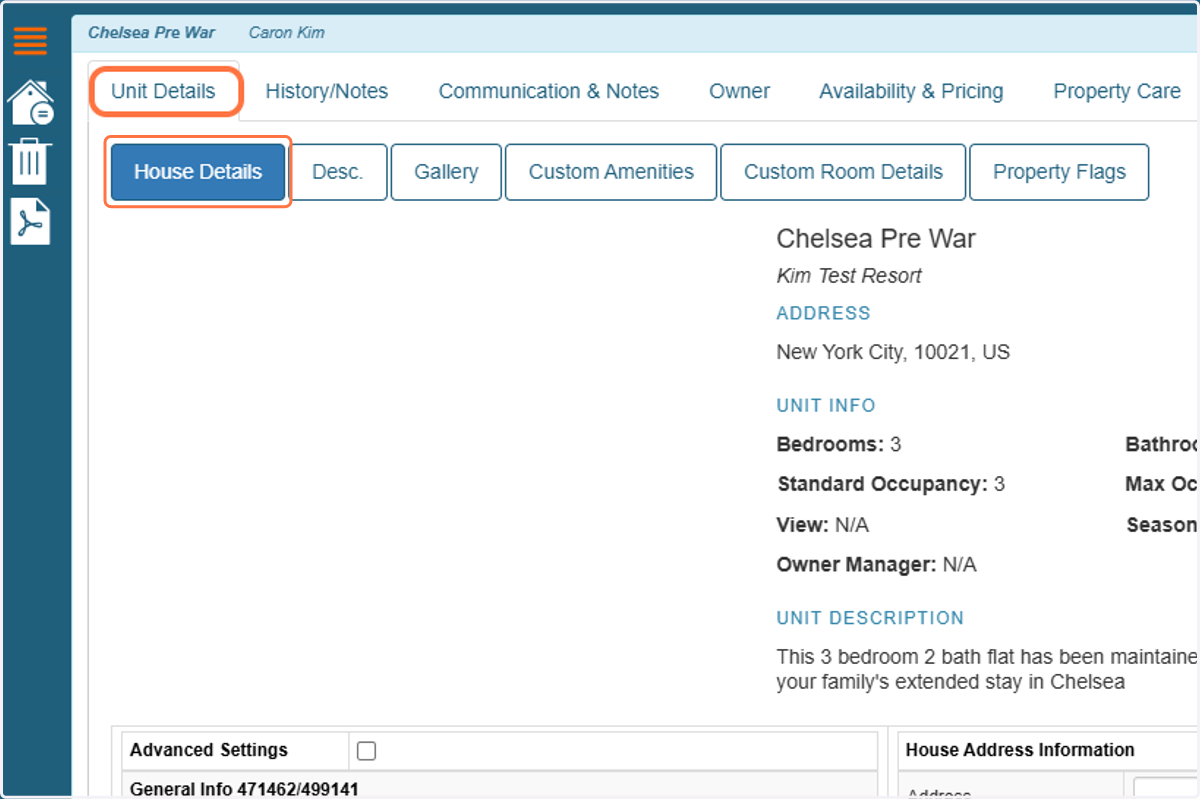Open Custom Room Details section
The image size is (1200, 799).
843,172
